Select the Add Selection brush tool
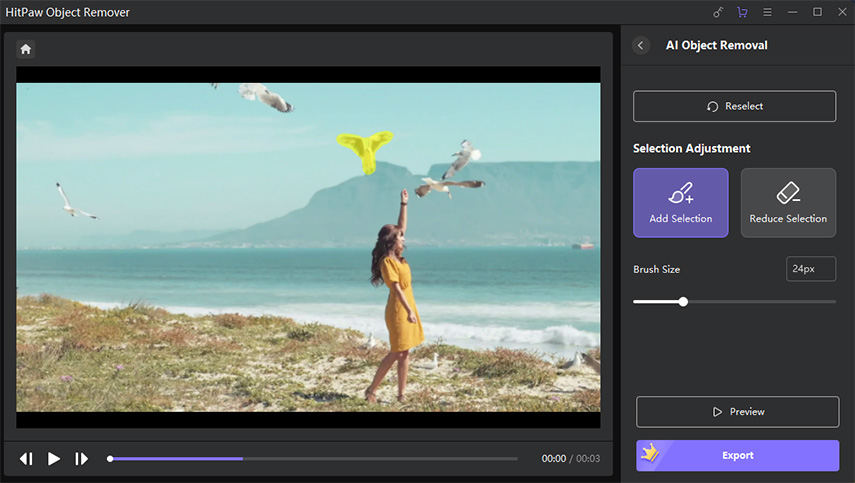This screenshot has width=855, height=483. pyautogui.click(x=680, y=203)
